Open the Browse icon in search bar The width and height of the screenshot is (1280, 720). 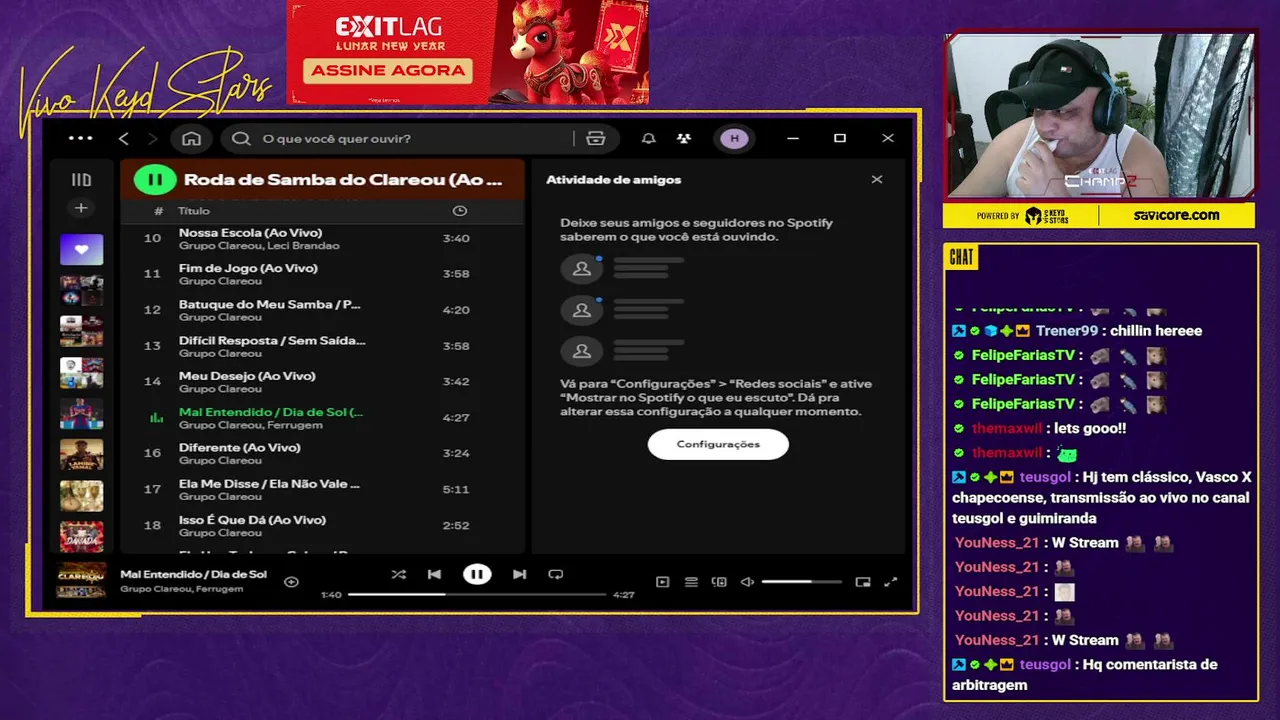596,139
